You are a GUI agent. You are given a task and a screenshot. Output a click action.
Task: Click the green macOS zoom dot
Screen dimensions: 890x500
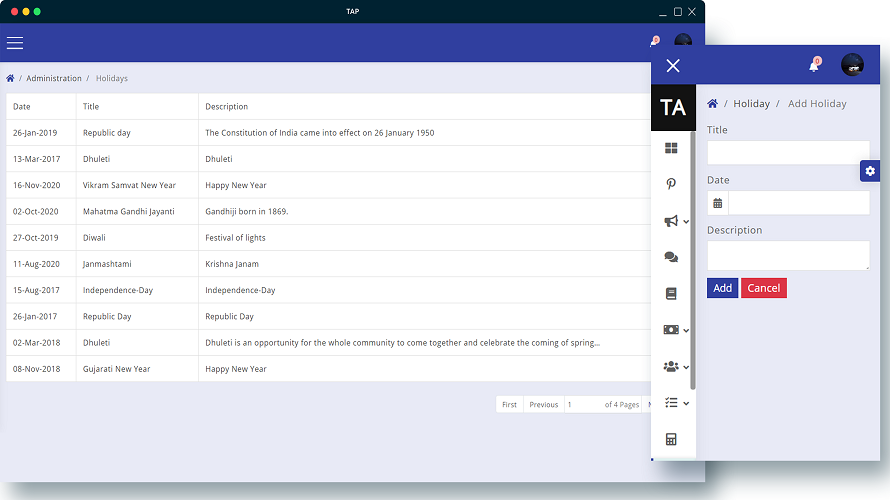(x=37, y=11)
